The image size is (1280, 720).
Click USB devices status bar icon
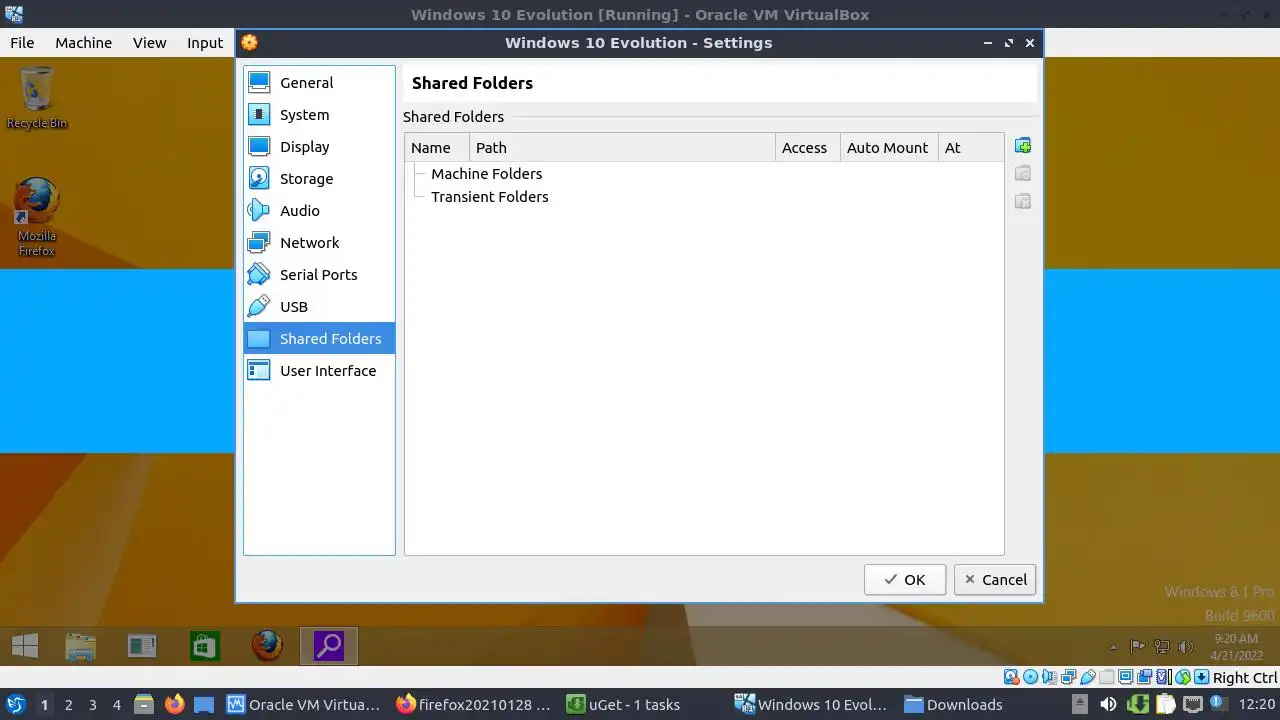click(1088, 677)
